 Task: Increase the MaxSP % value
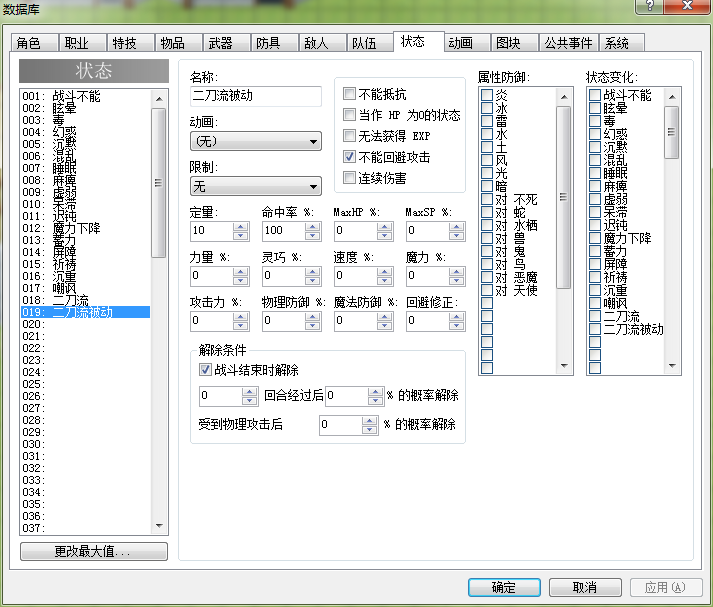point(457,226)
